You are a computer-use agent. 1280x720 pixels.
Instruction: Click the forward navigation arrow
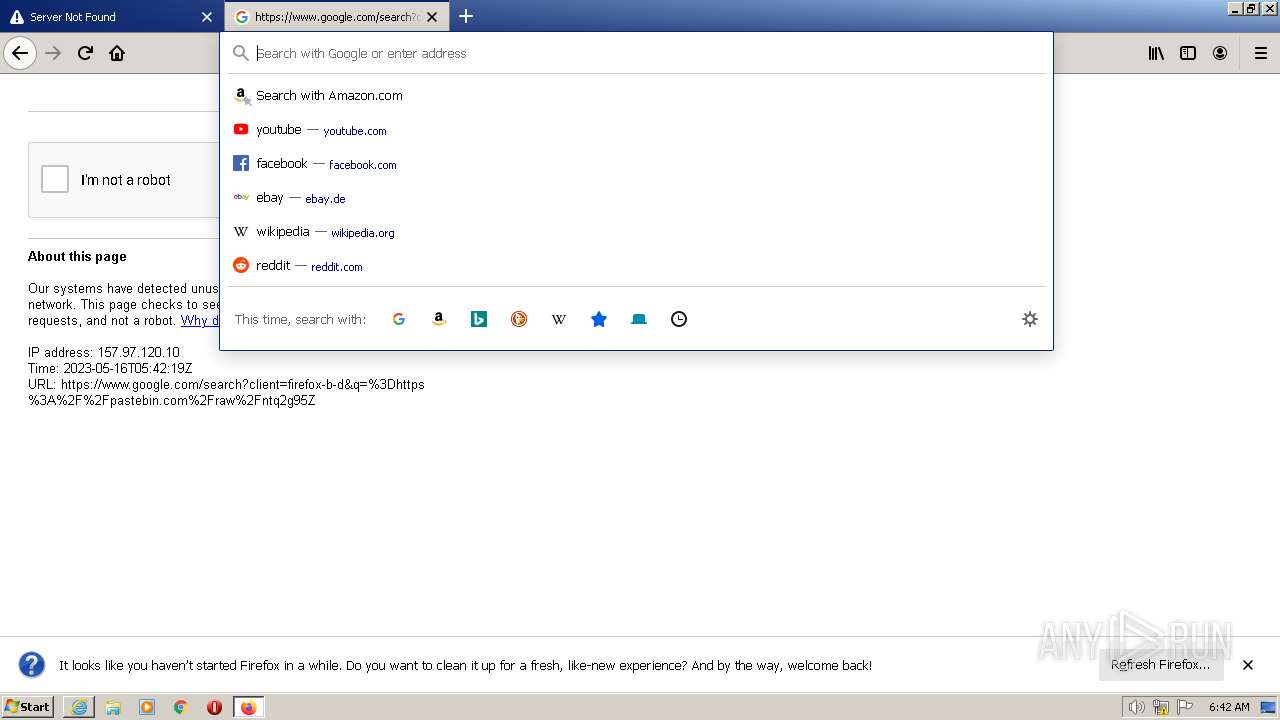53,53
